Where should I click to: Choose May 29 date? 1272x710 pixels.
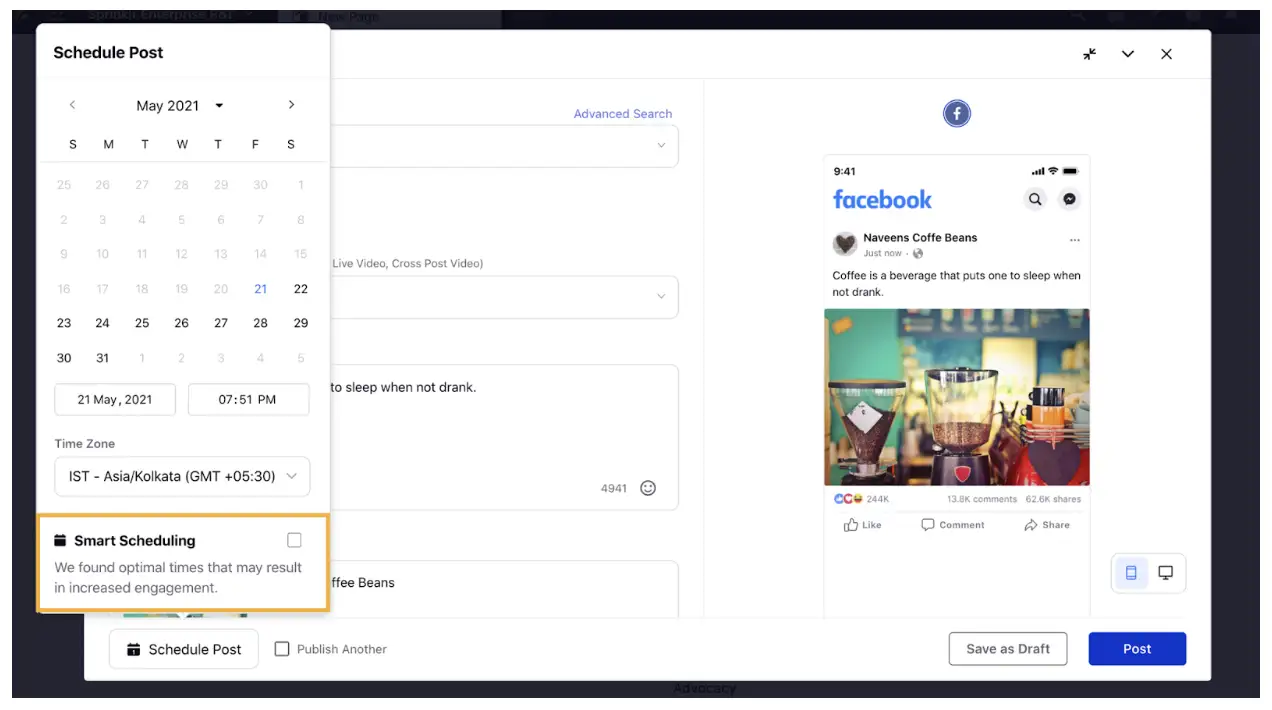(300, 323)
